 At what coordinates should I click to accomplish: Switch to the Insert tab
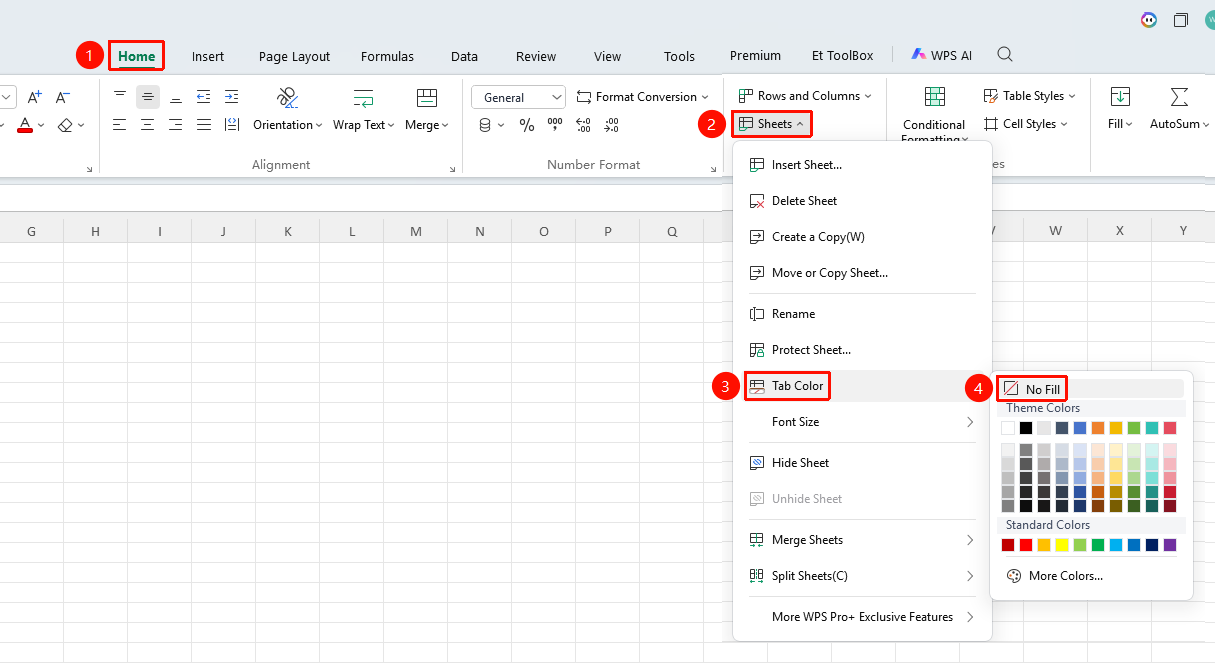coord(208,56)
